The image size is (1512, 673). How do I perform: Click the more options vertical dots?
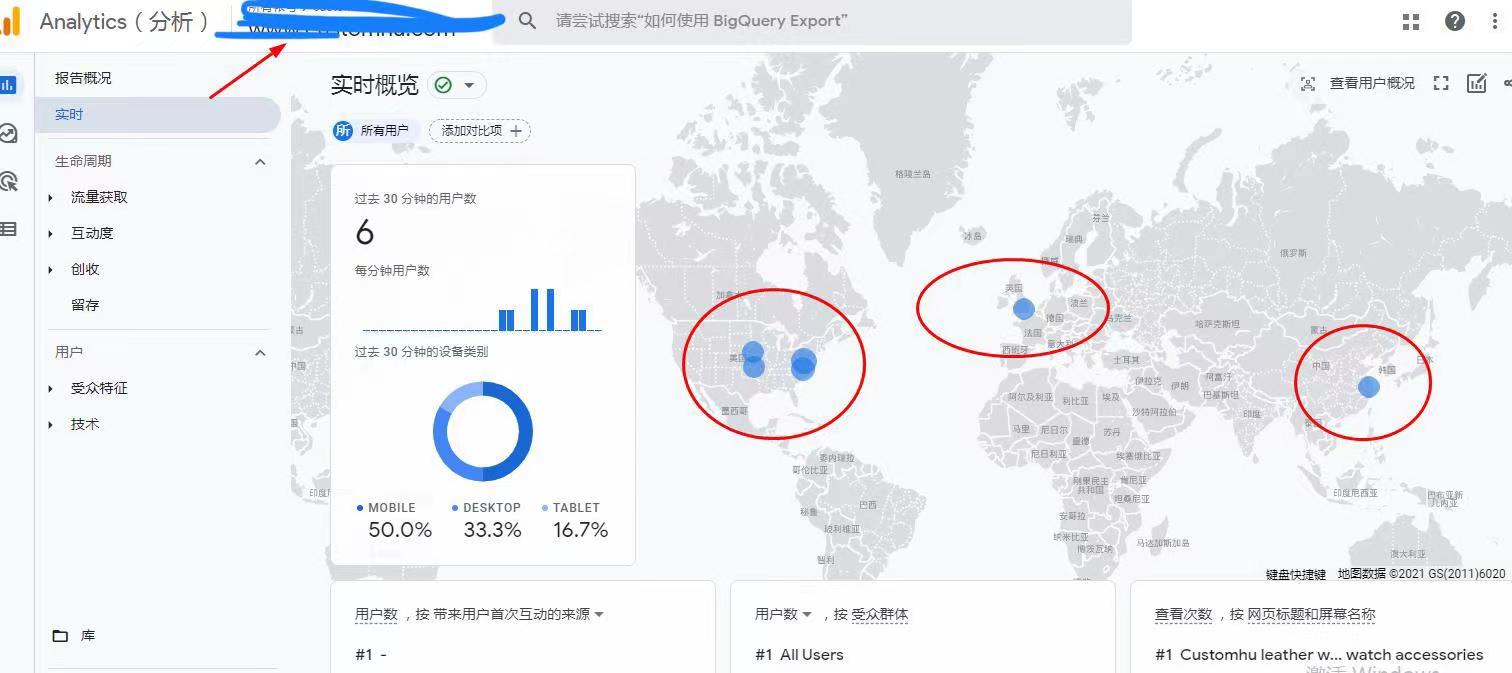point(1496,21)
